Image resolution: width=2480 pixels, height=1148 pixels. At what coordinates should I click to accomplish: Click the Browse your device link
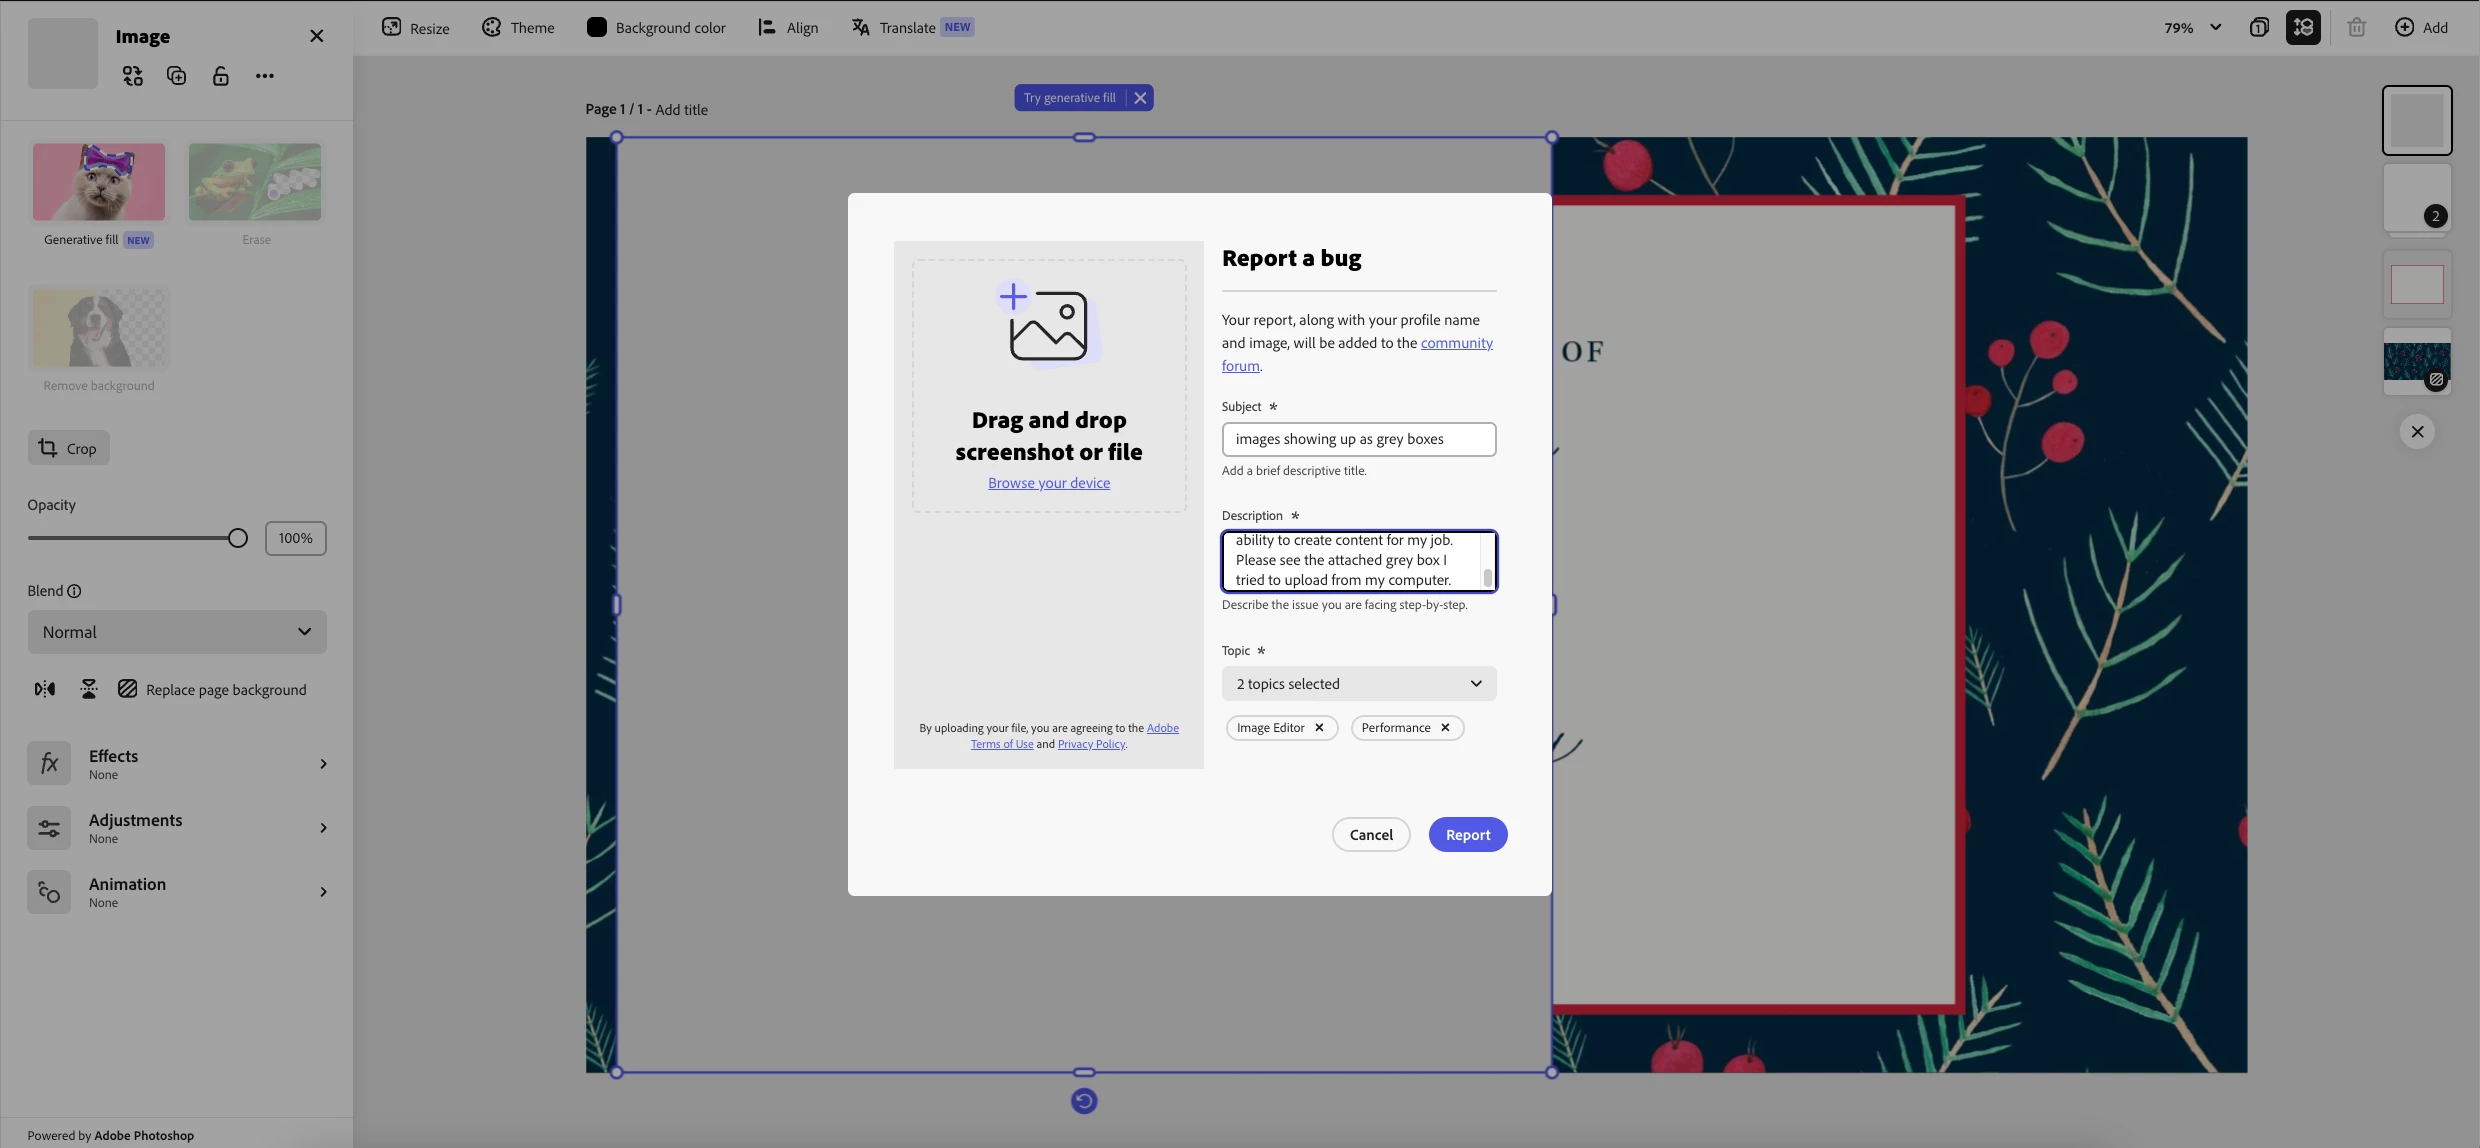[x=1049, y=483]
